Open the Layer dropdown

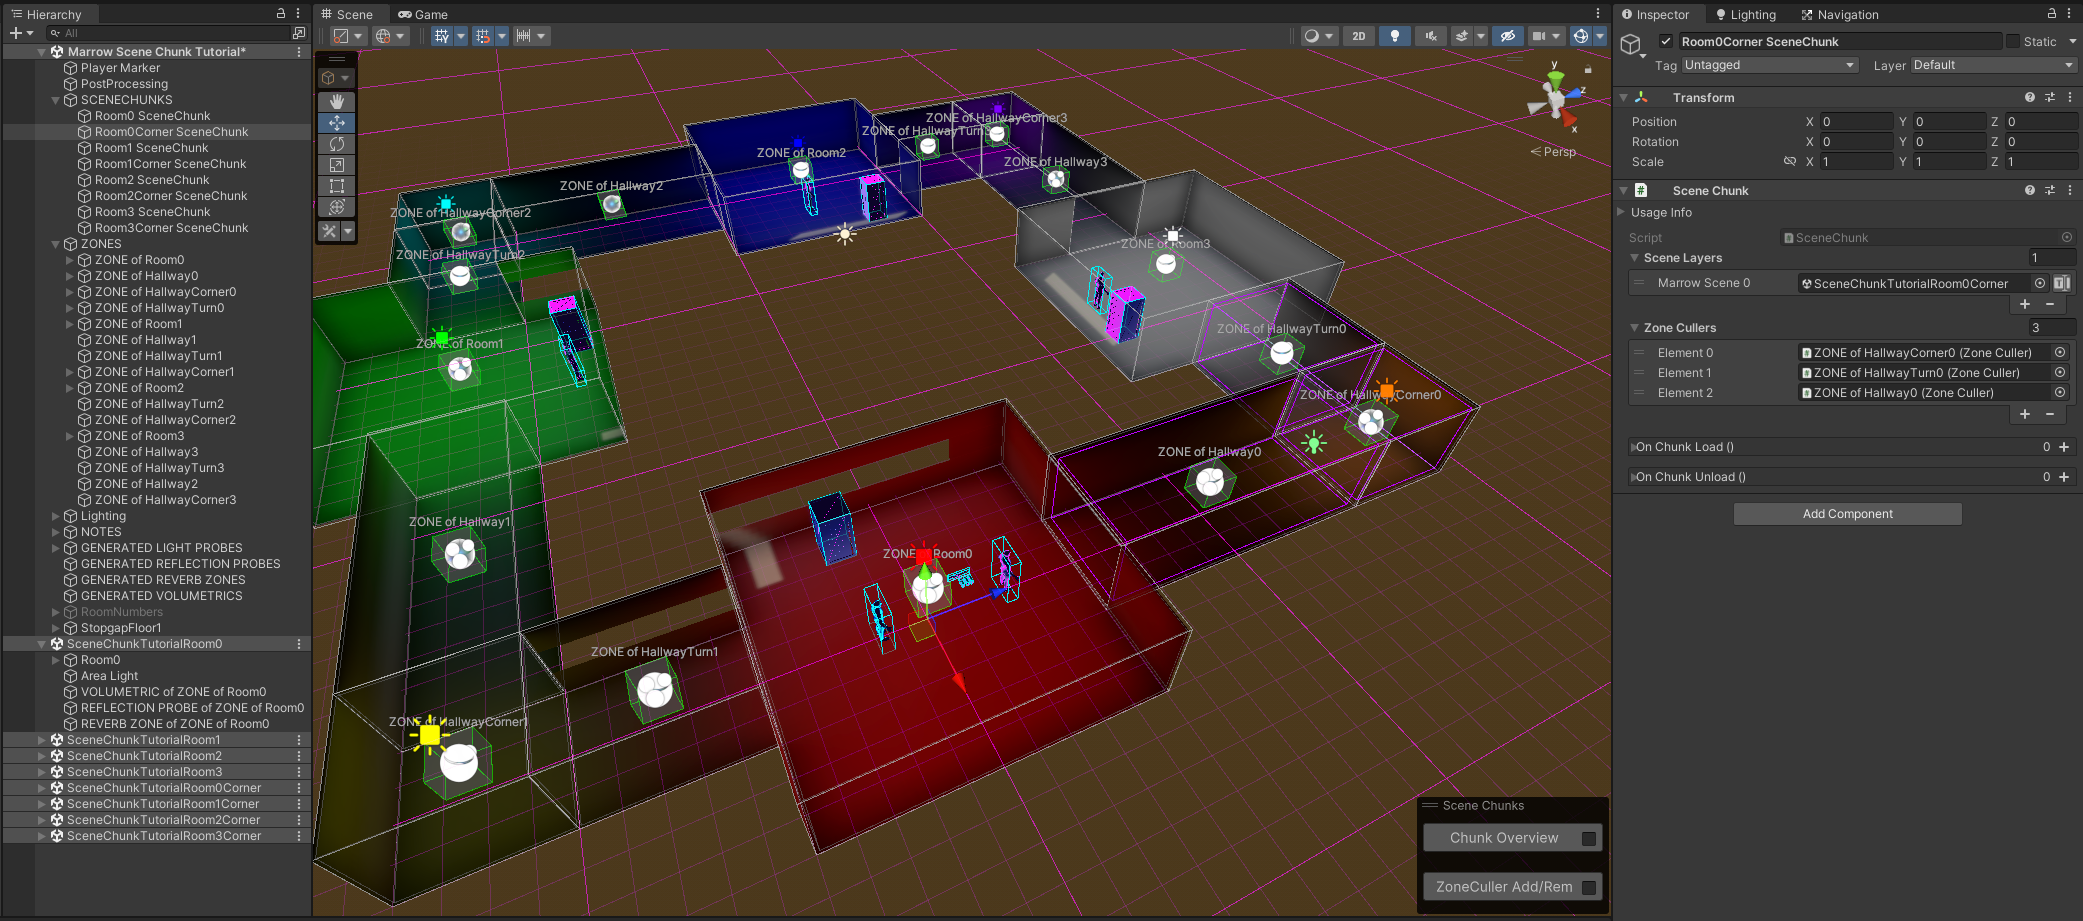click(1993, 65)
